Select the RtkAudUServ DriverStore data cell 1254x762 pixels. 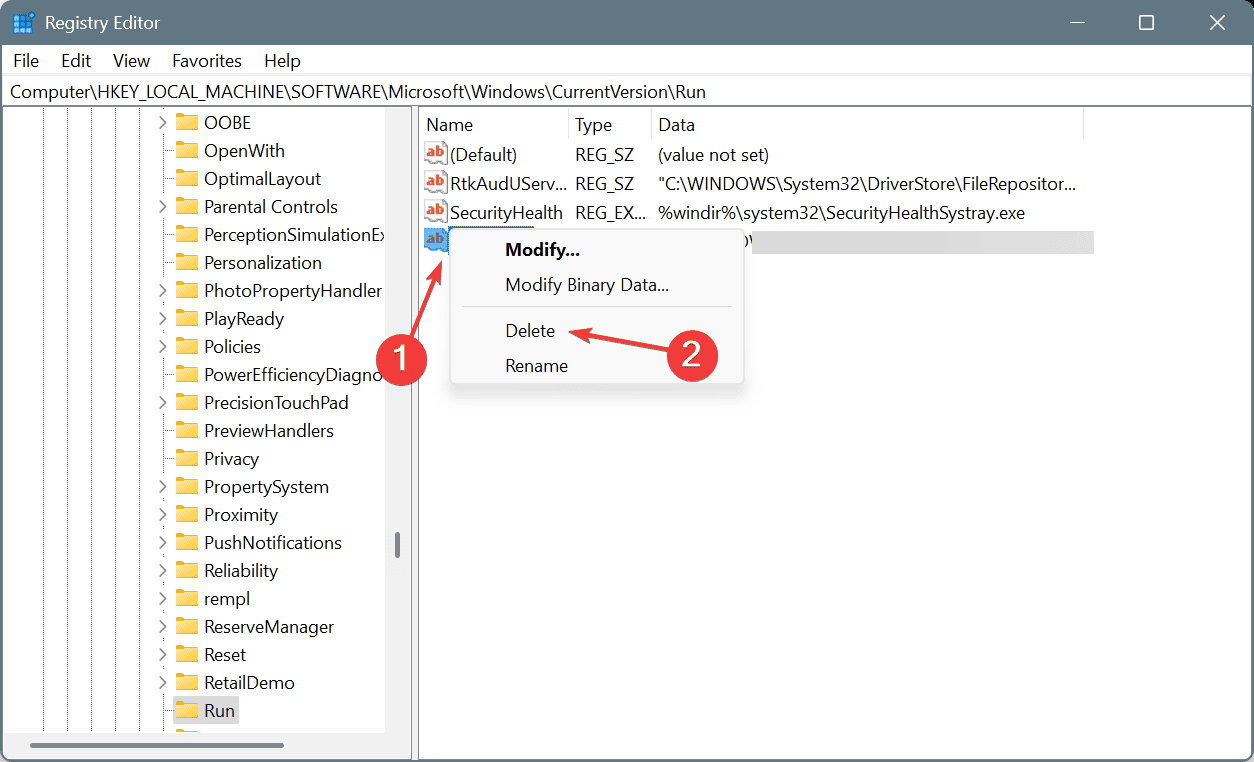[867, 184]
